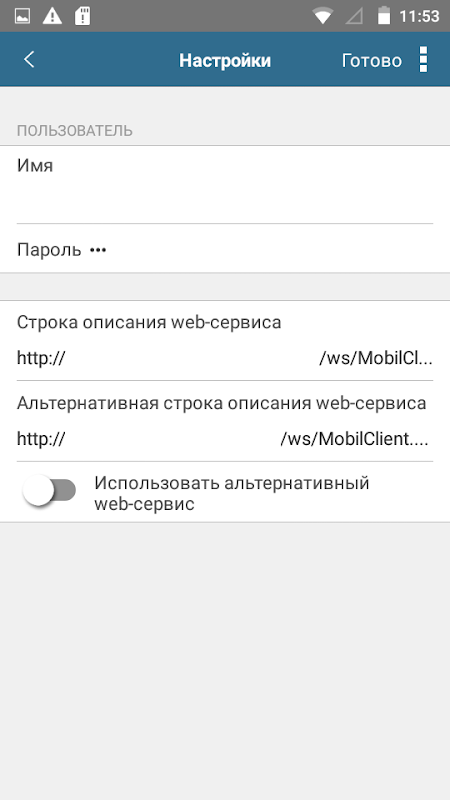Toggle Использовать альтернативный web-сервис switch
450x800 pixels.
[49, 490]
